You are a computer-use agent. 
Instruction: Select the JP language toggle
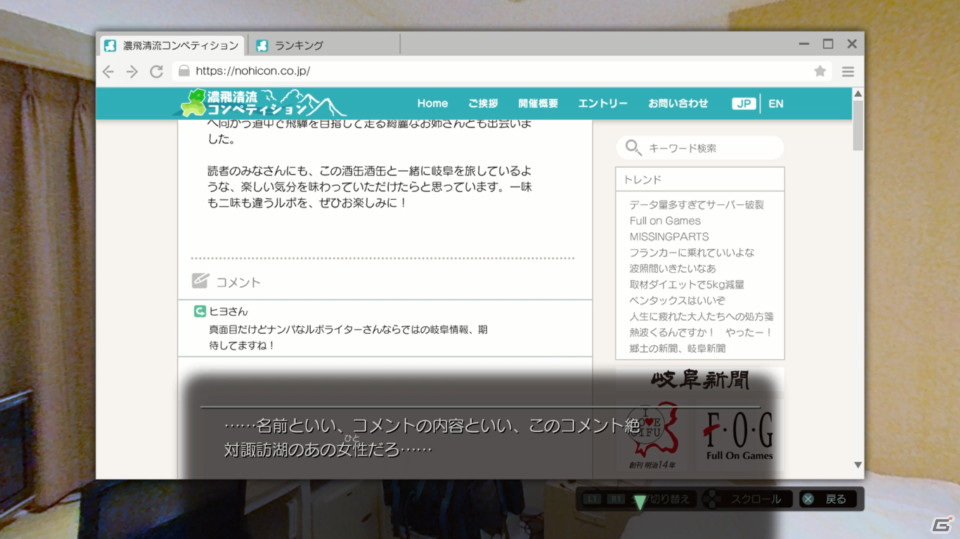pyautogui.click(x=743, y=104)
